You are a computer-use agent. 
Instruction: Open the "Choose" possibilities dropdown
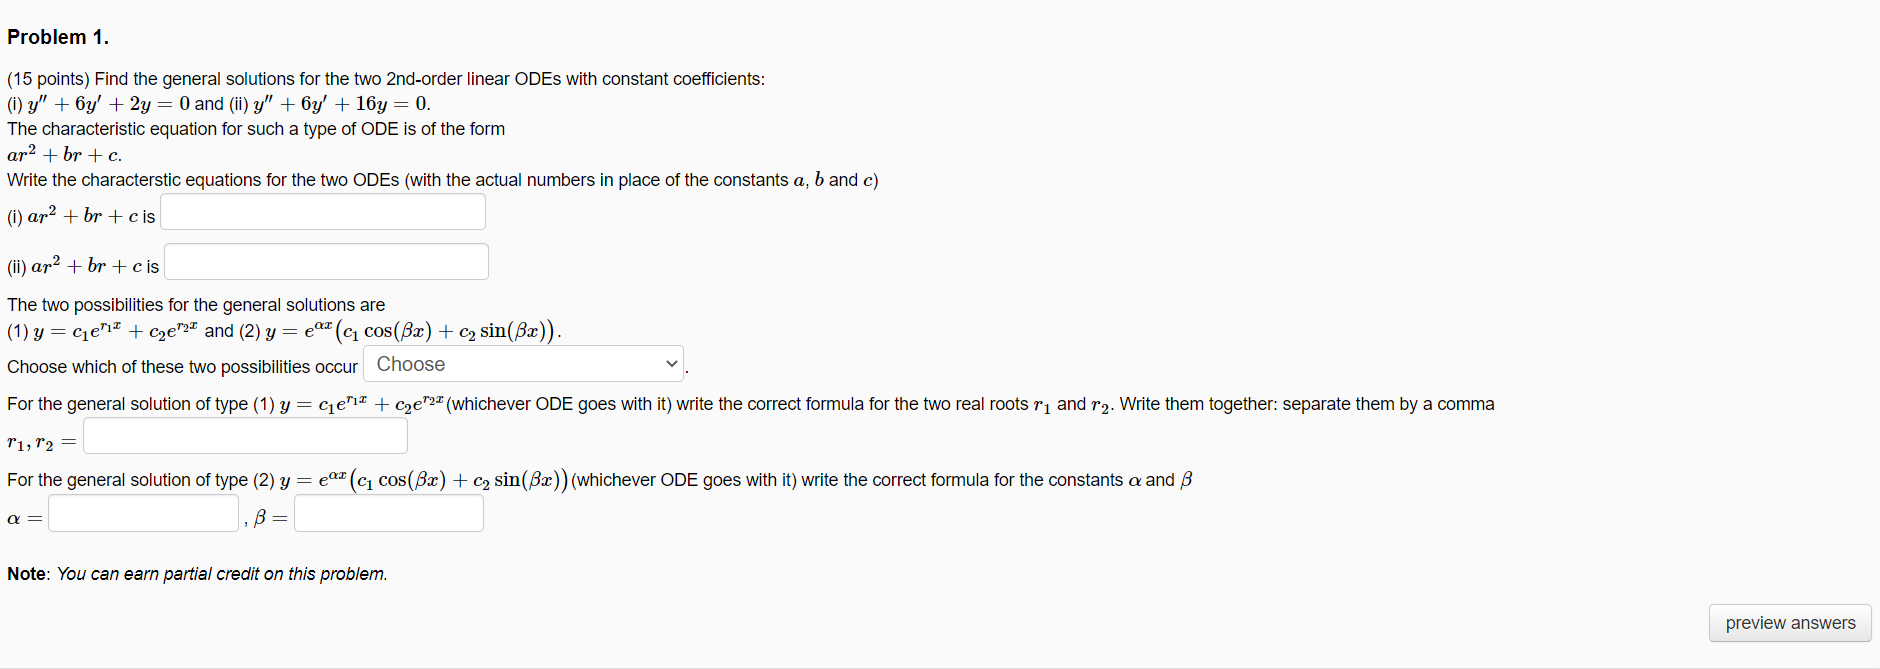[523, 364]
